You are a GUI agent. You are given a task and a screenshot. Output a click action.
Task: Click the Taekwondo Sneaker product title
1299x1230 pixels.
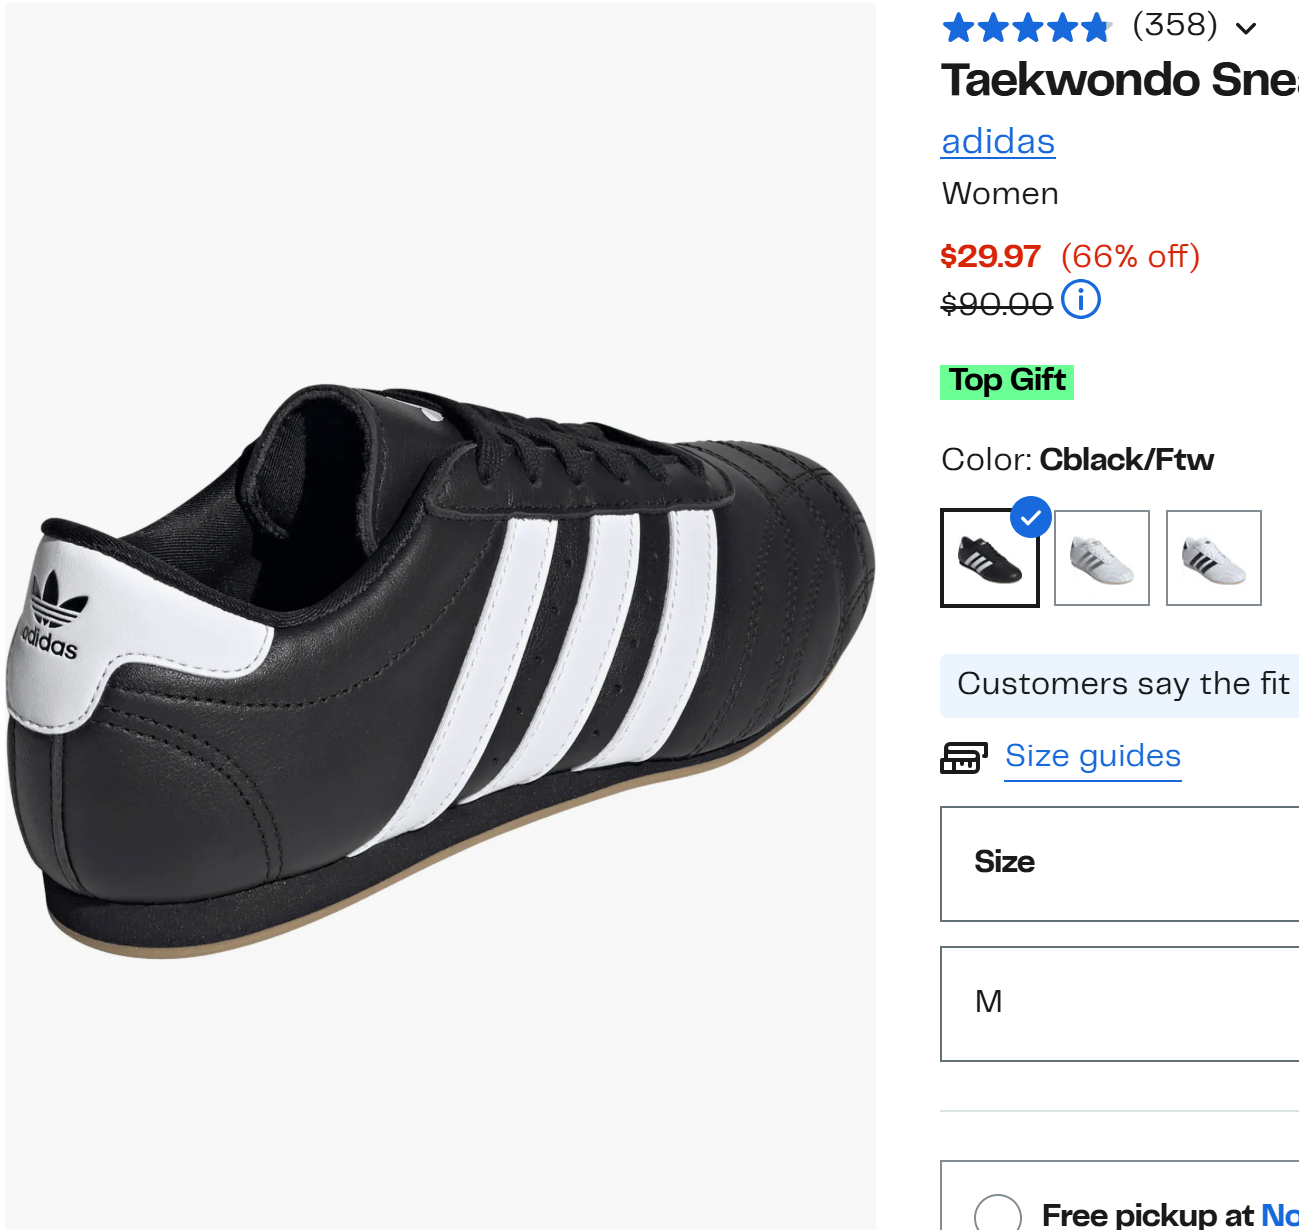click(x=1120, y=80)
